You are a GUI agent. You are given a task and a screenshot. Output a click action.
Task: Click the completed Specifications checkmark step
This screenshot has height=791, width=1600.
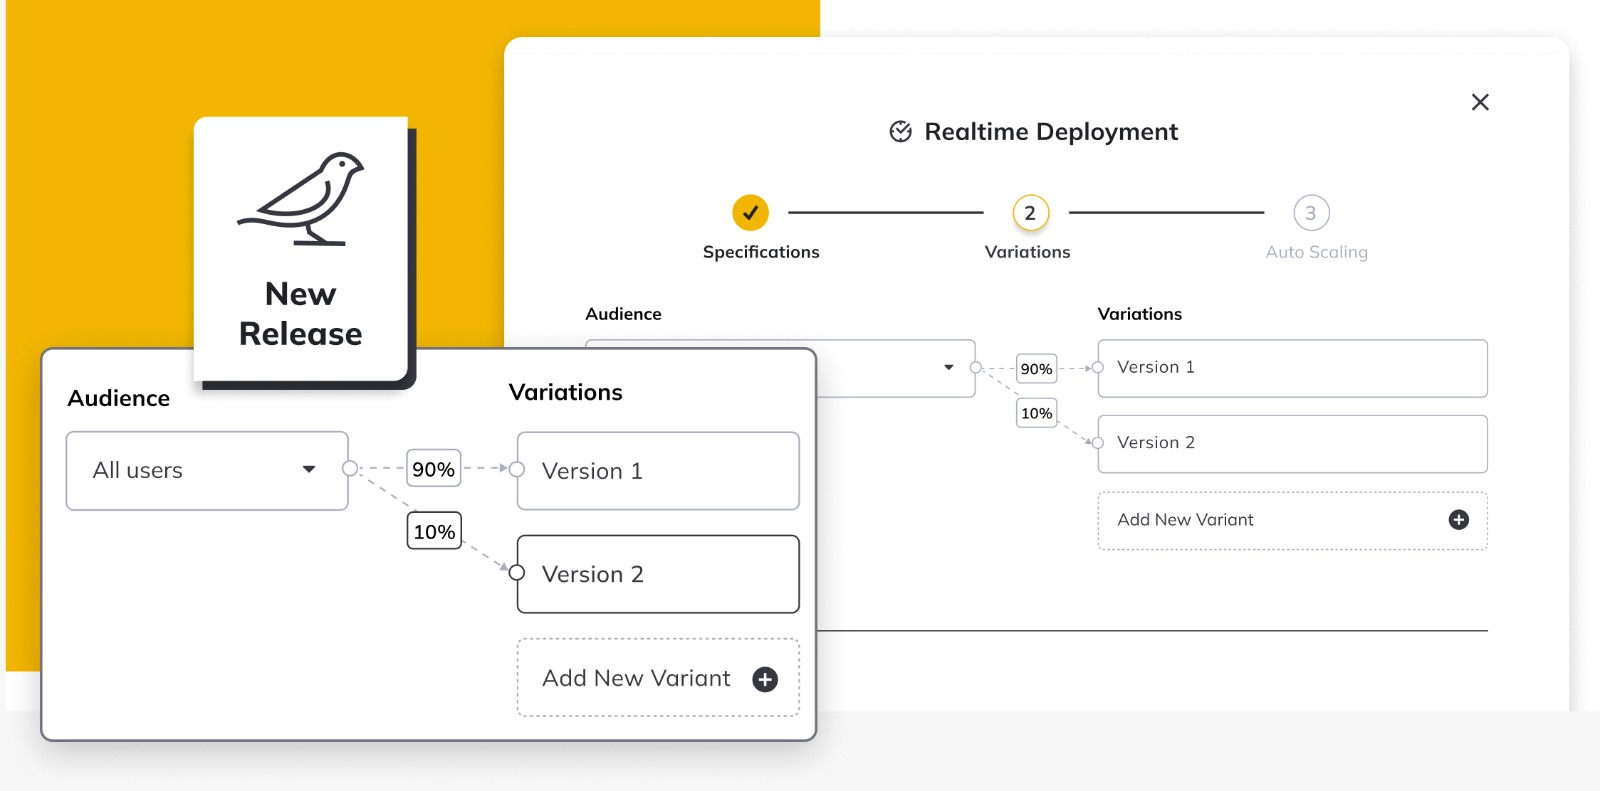[x=750, y=212]
